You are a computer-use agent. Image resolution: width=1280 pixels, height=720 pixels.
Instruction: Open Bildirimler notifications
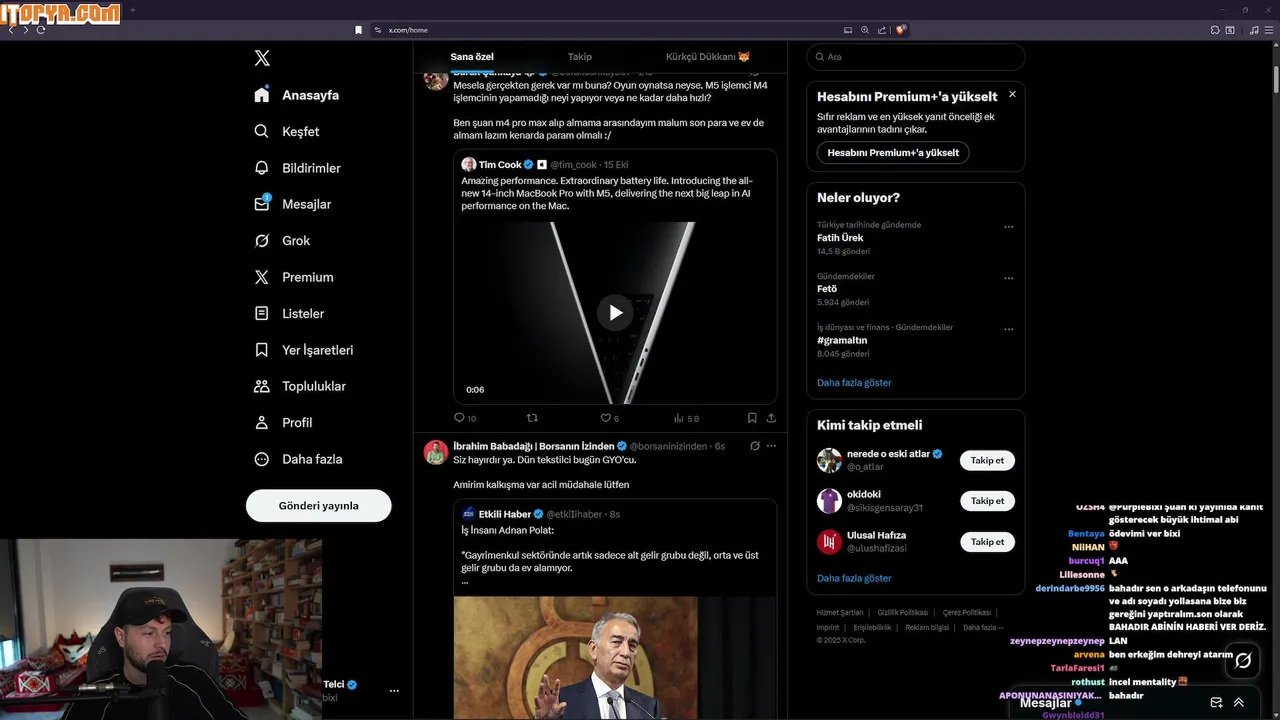pos(297,168)
